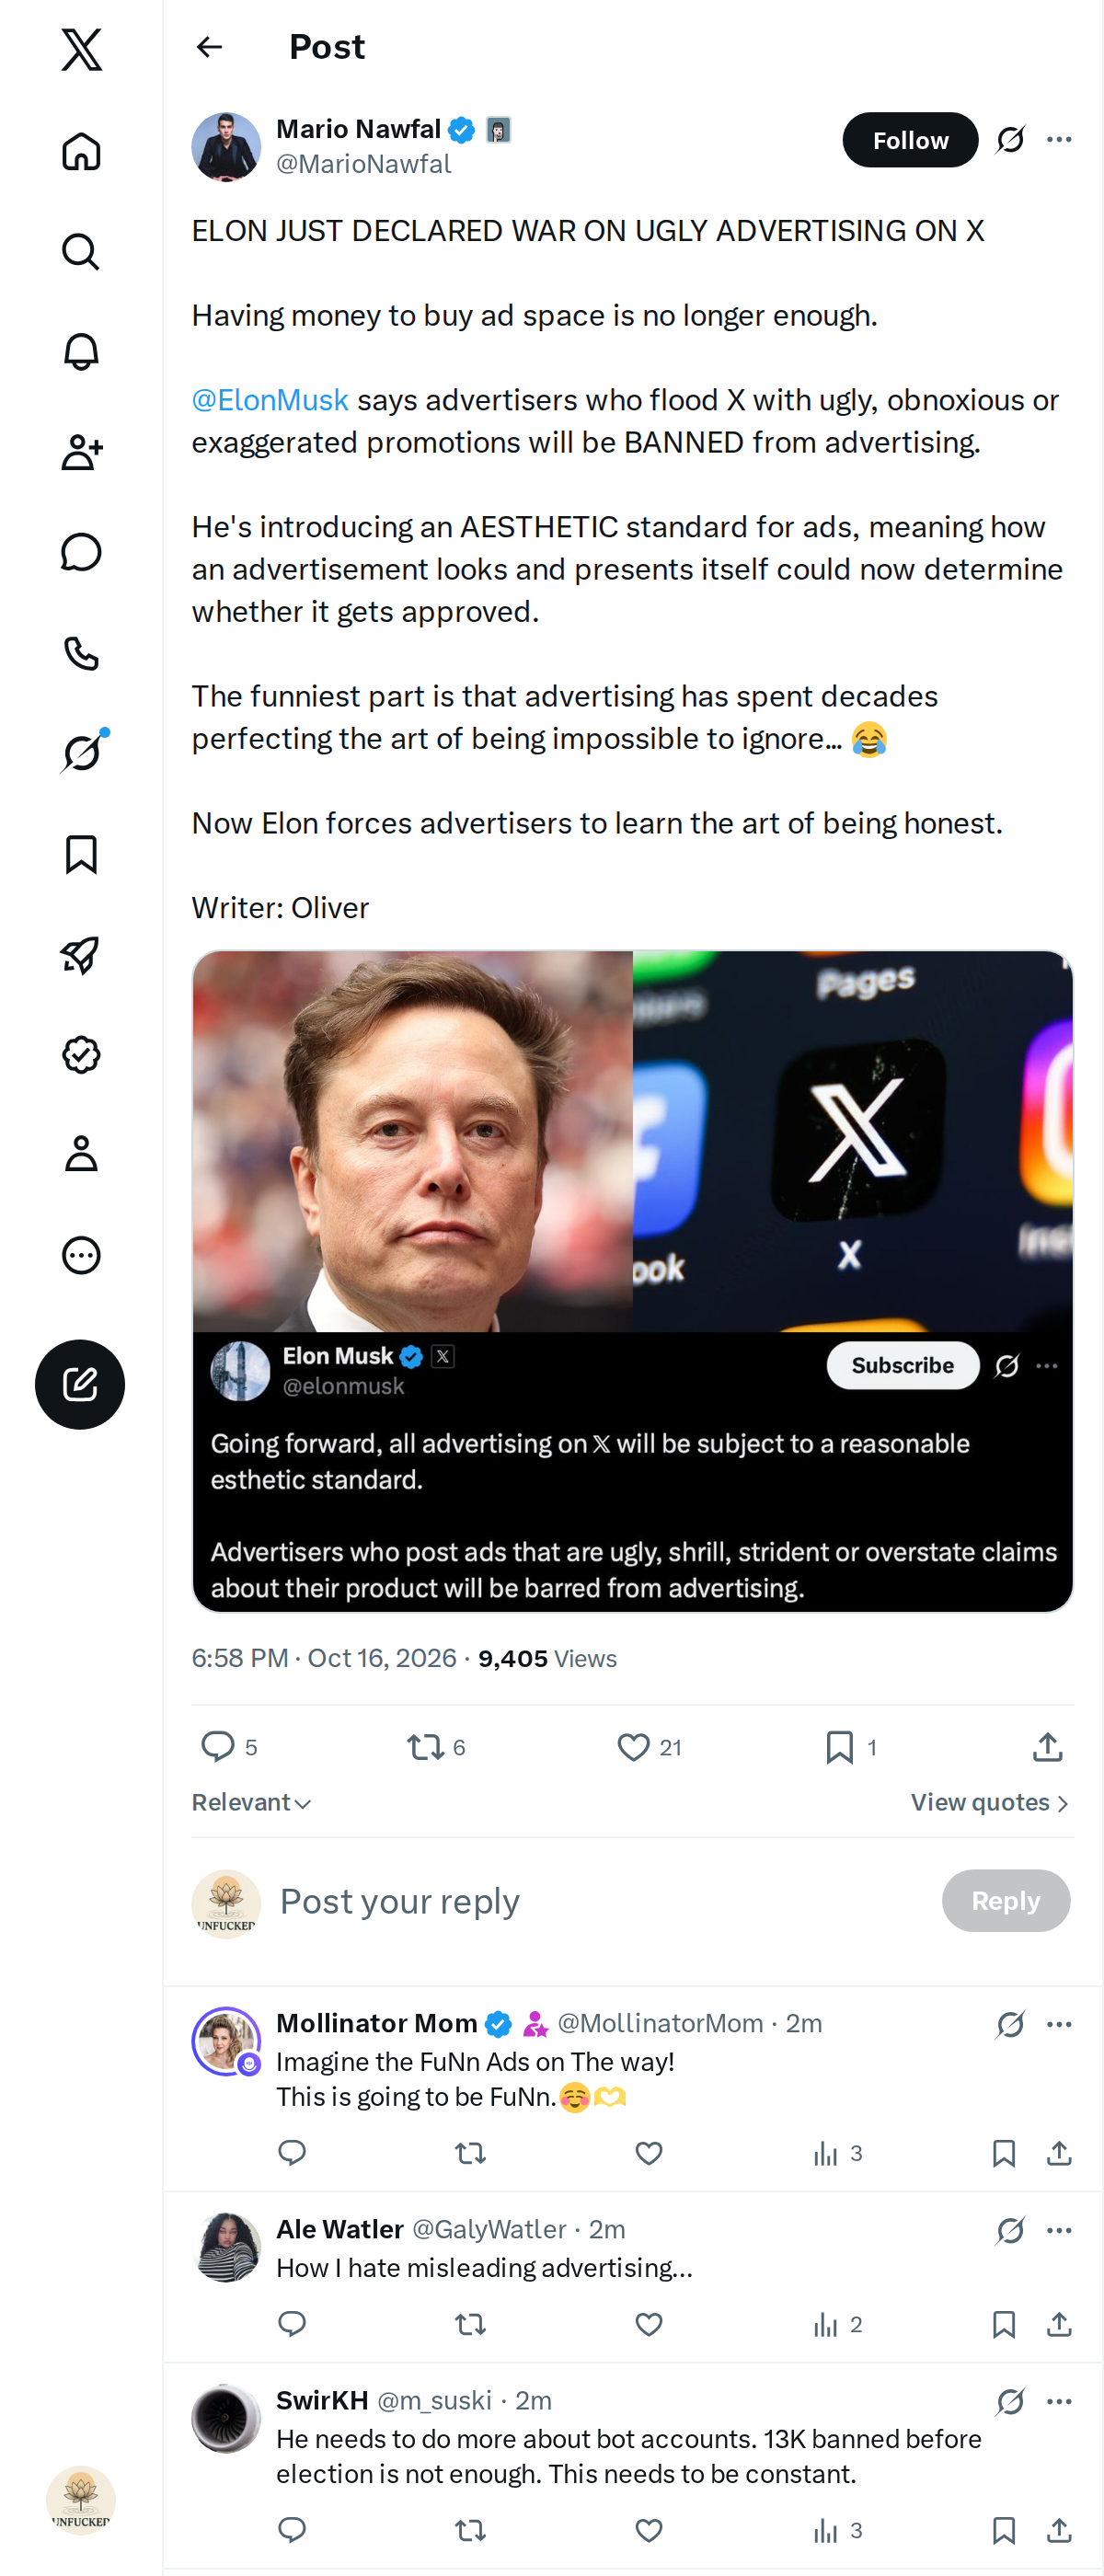Open more options menu on Mario Nawfal's post
Image resolution: width=1104 pixels, height=2576 pixels.
click(1059, 140)
